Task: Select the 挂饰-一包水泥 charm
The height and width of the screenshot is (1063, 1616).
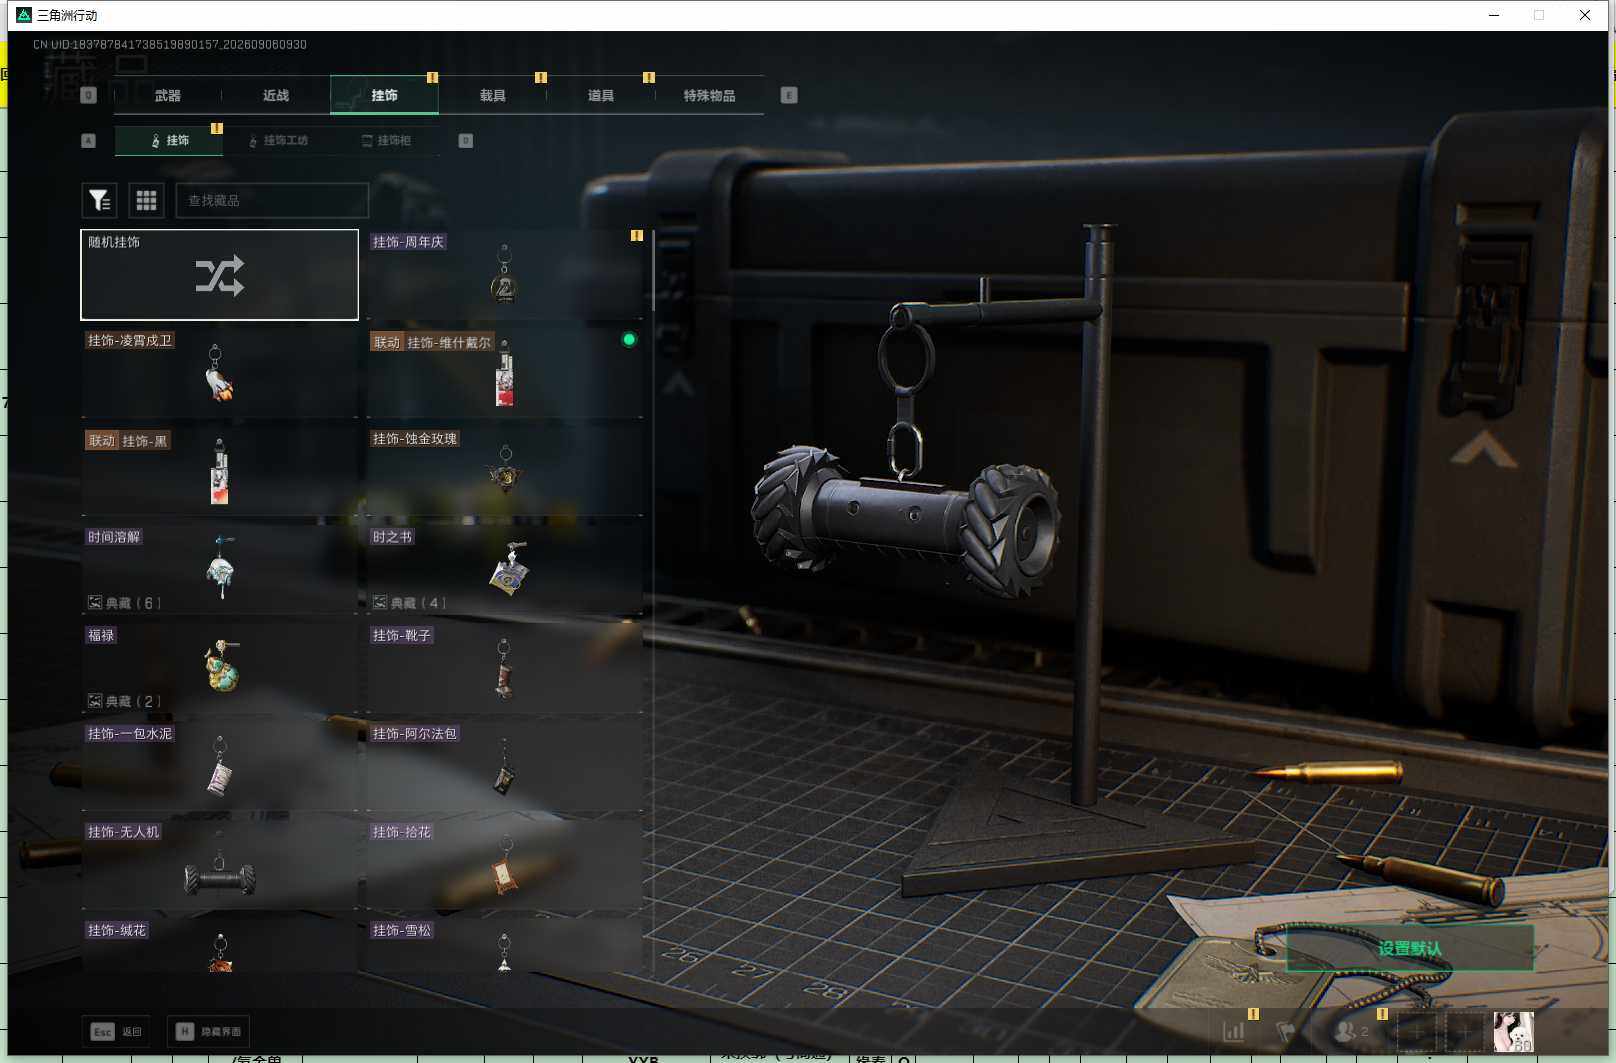Action: [219, 767]
